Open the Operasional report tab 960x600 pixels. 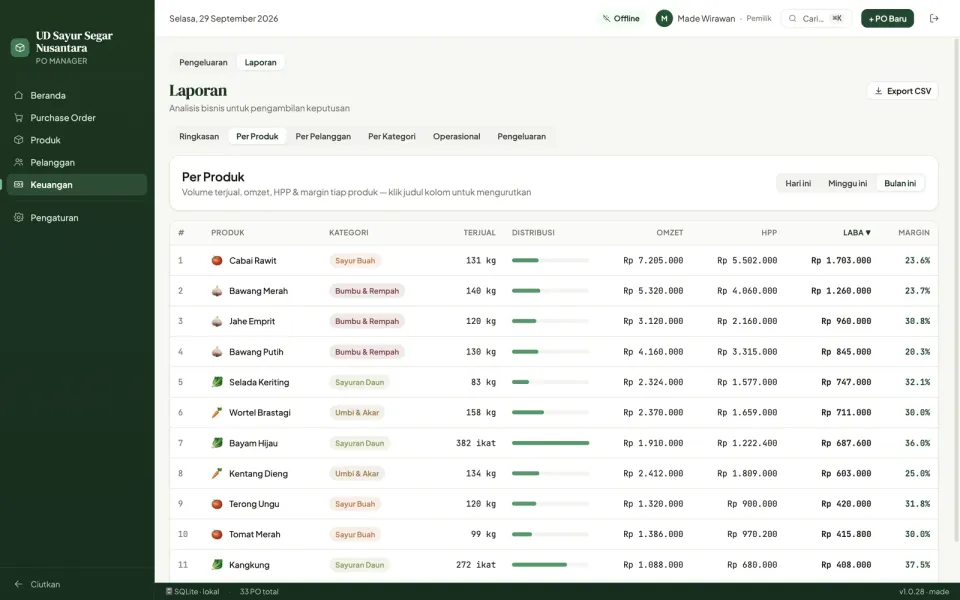point(457,137)
